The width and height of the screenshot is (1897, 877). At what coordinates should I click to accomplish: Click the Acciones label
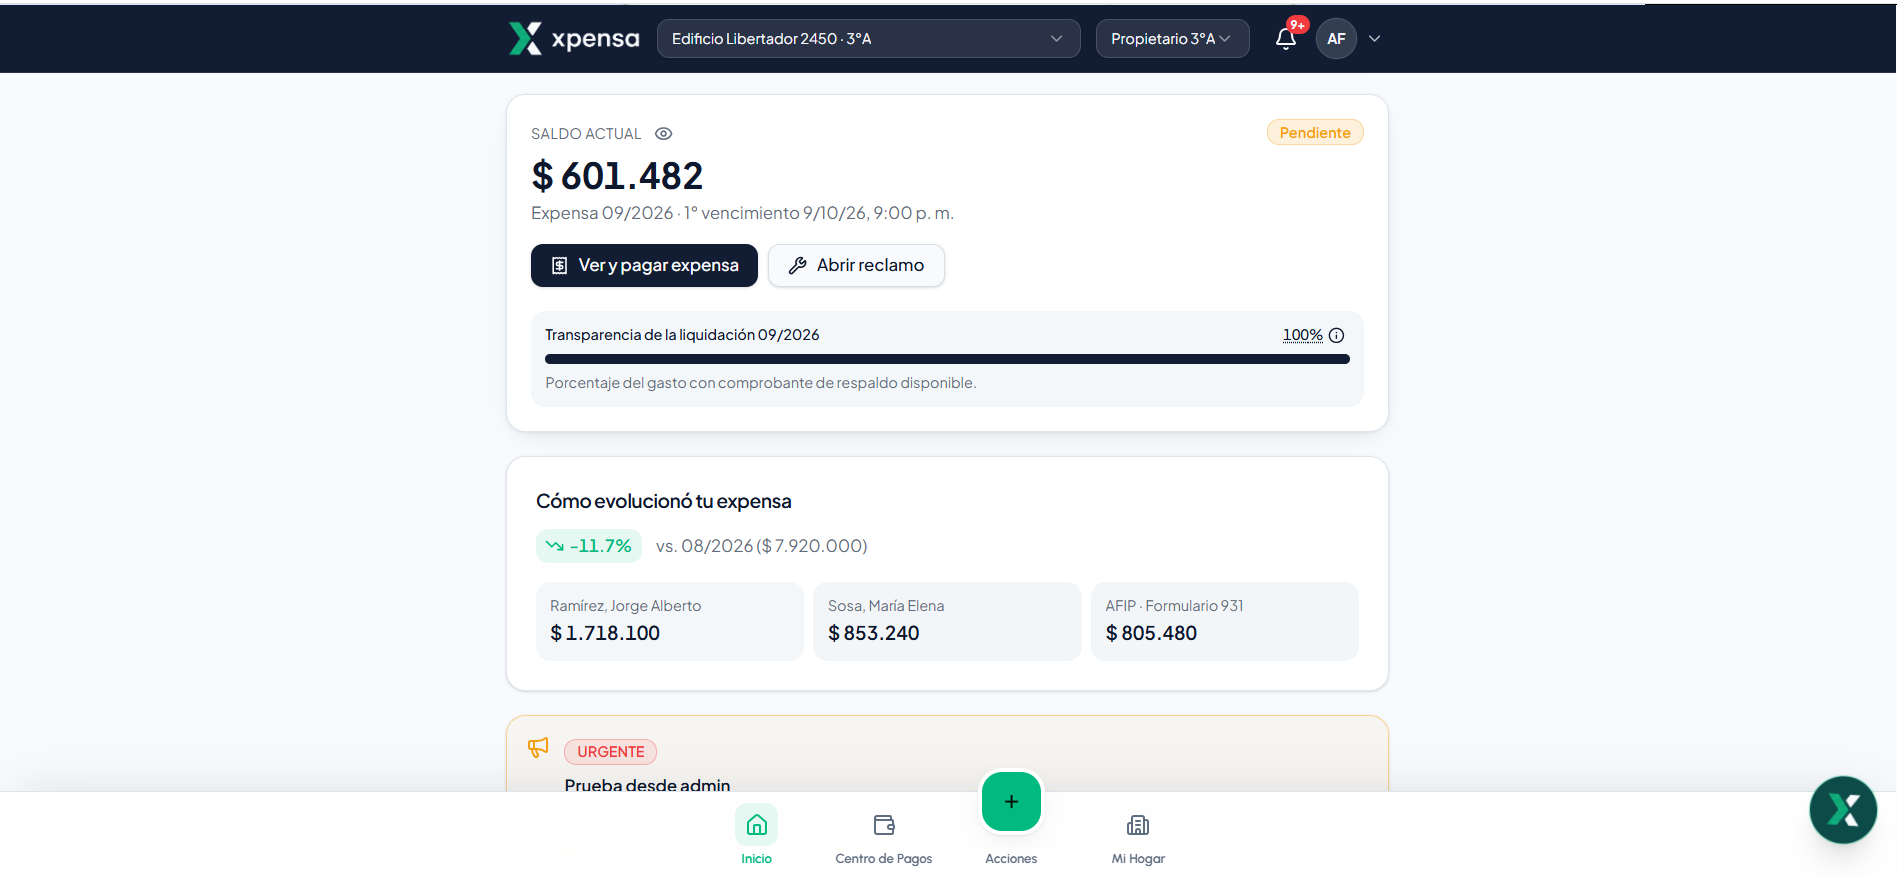point(1011,859)
